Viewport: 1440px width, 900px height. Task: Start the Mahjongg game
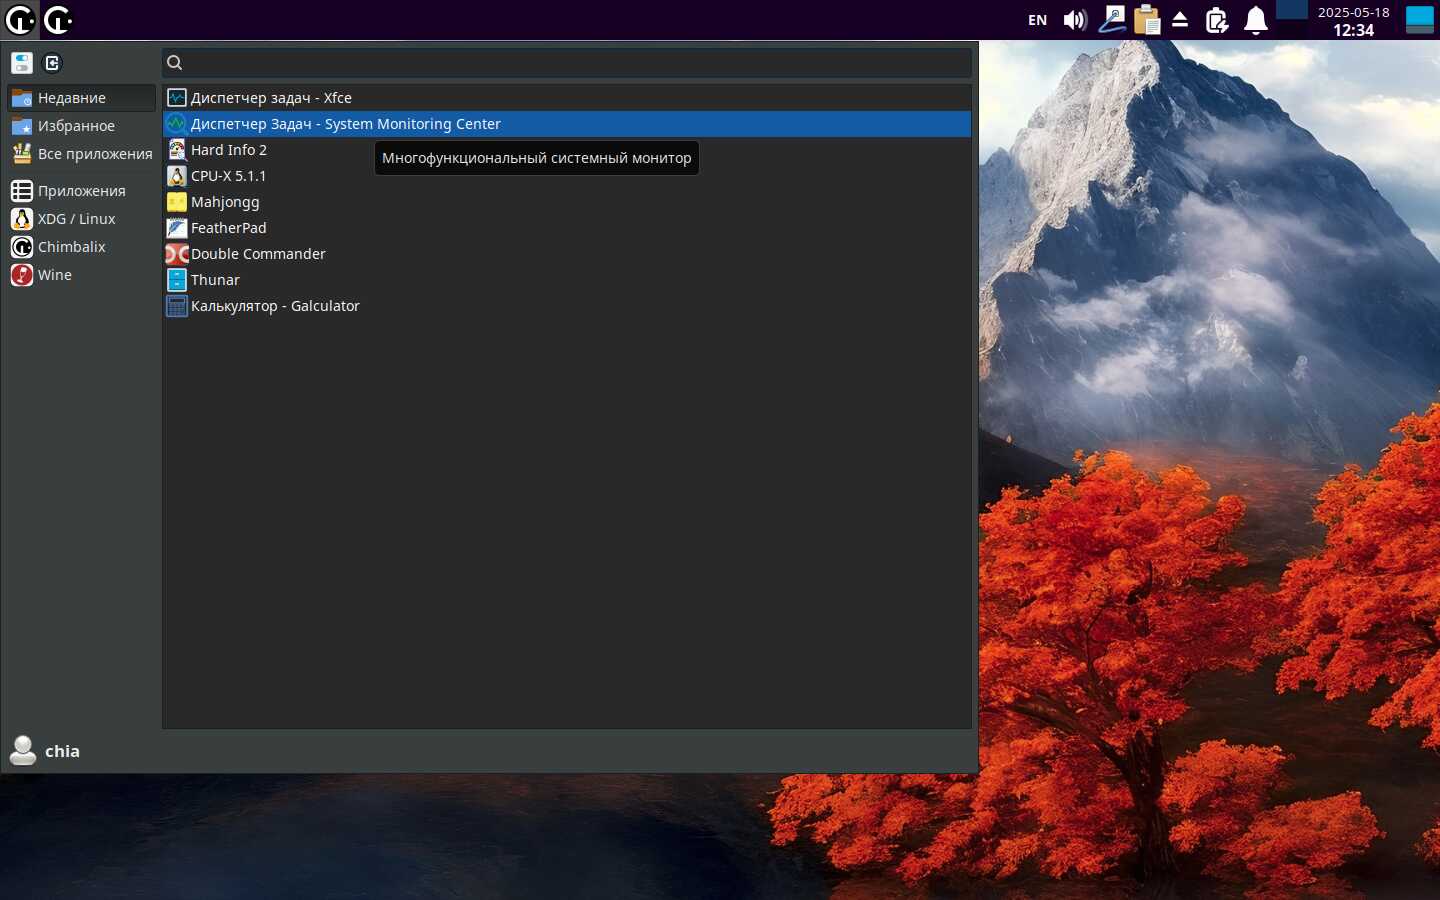click(225, 202)
